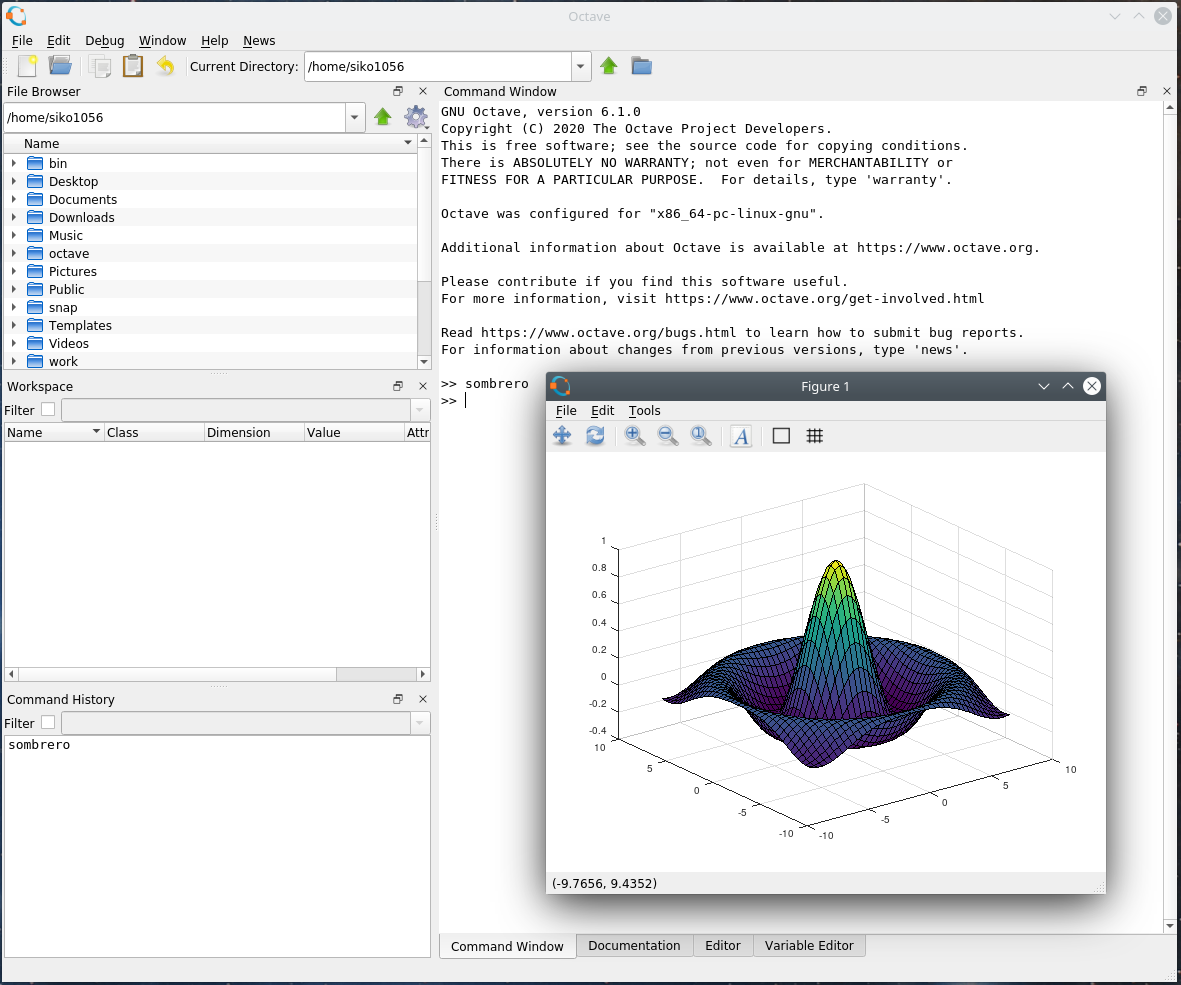Browse directories with main toolbar folder icon
This screenshot has height=985, width=1181.
click(x=642, y=66)
